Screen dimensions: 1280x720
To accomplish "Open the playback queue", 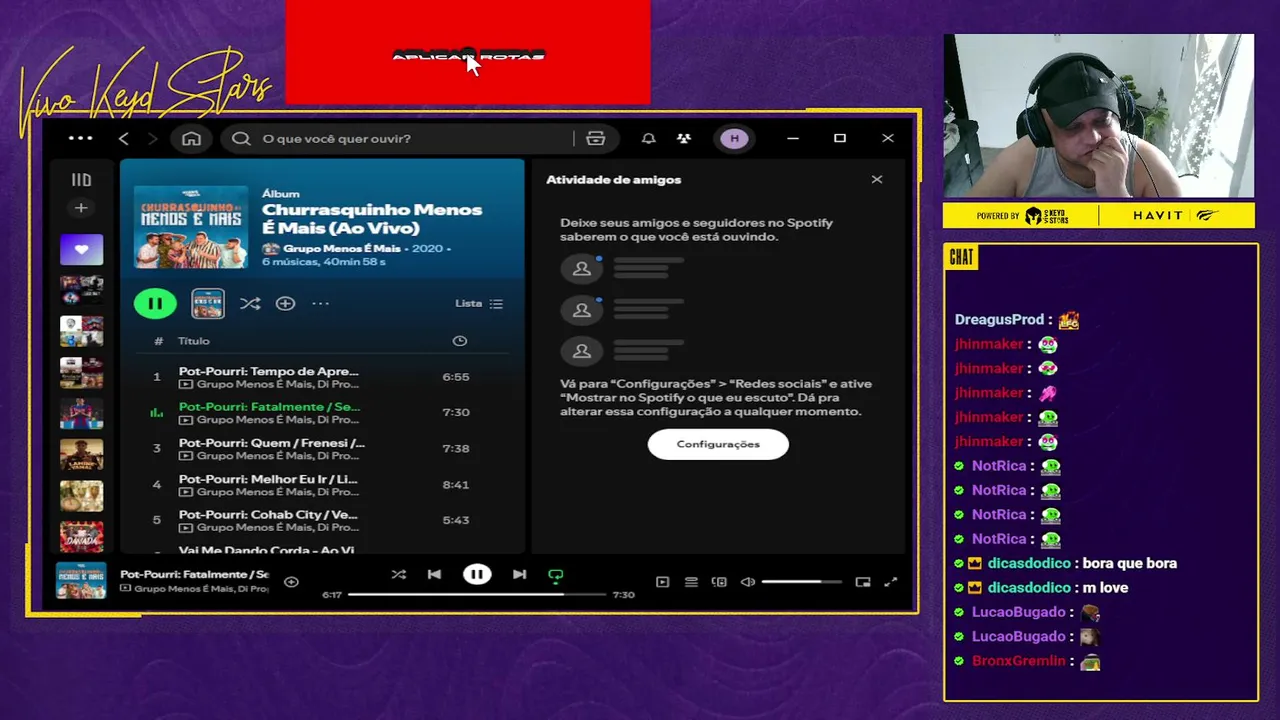I will 691,582.
